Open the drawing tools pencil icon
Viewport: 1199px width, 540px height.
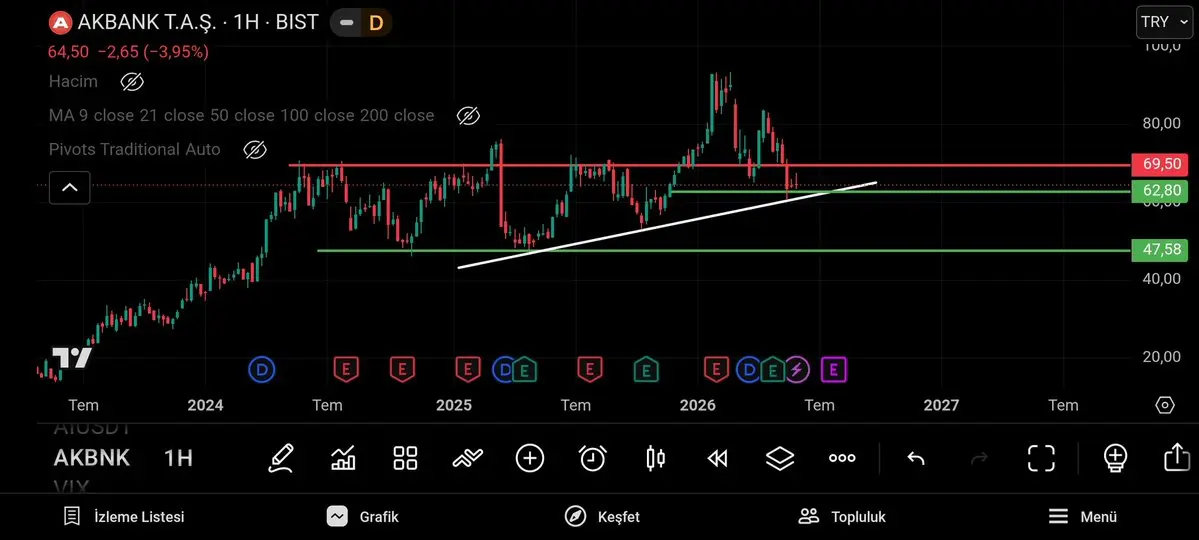[281, 458]
